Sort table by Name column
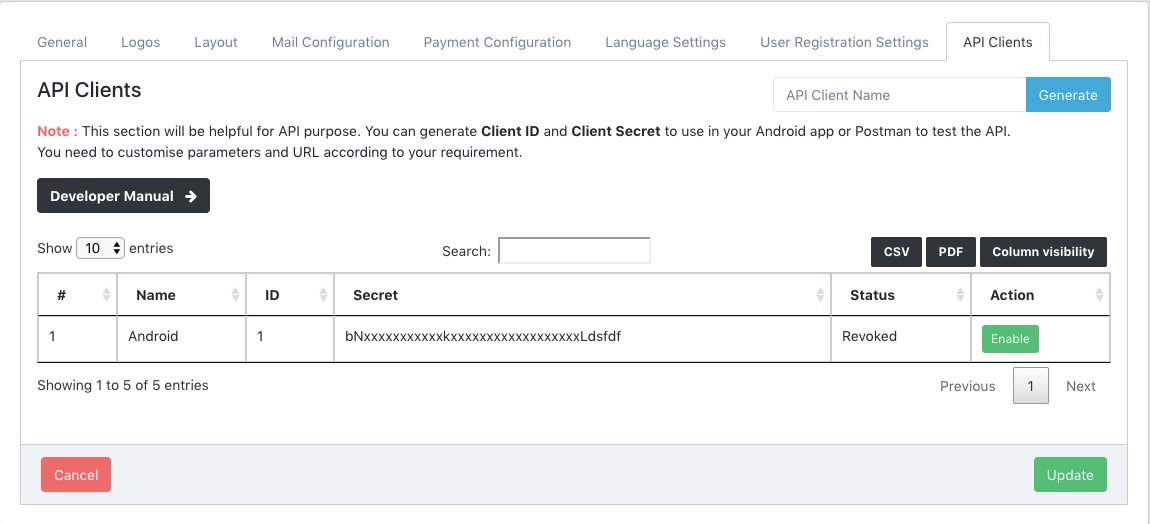 pos(180,295)
